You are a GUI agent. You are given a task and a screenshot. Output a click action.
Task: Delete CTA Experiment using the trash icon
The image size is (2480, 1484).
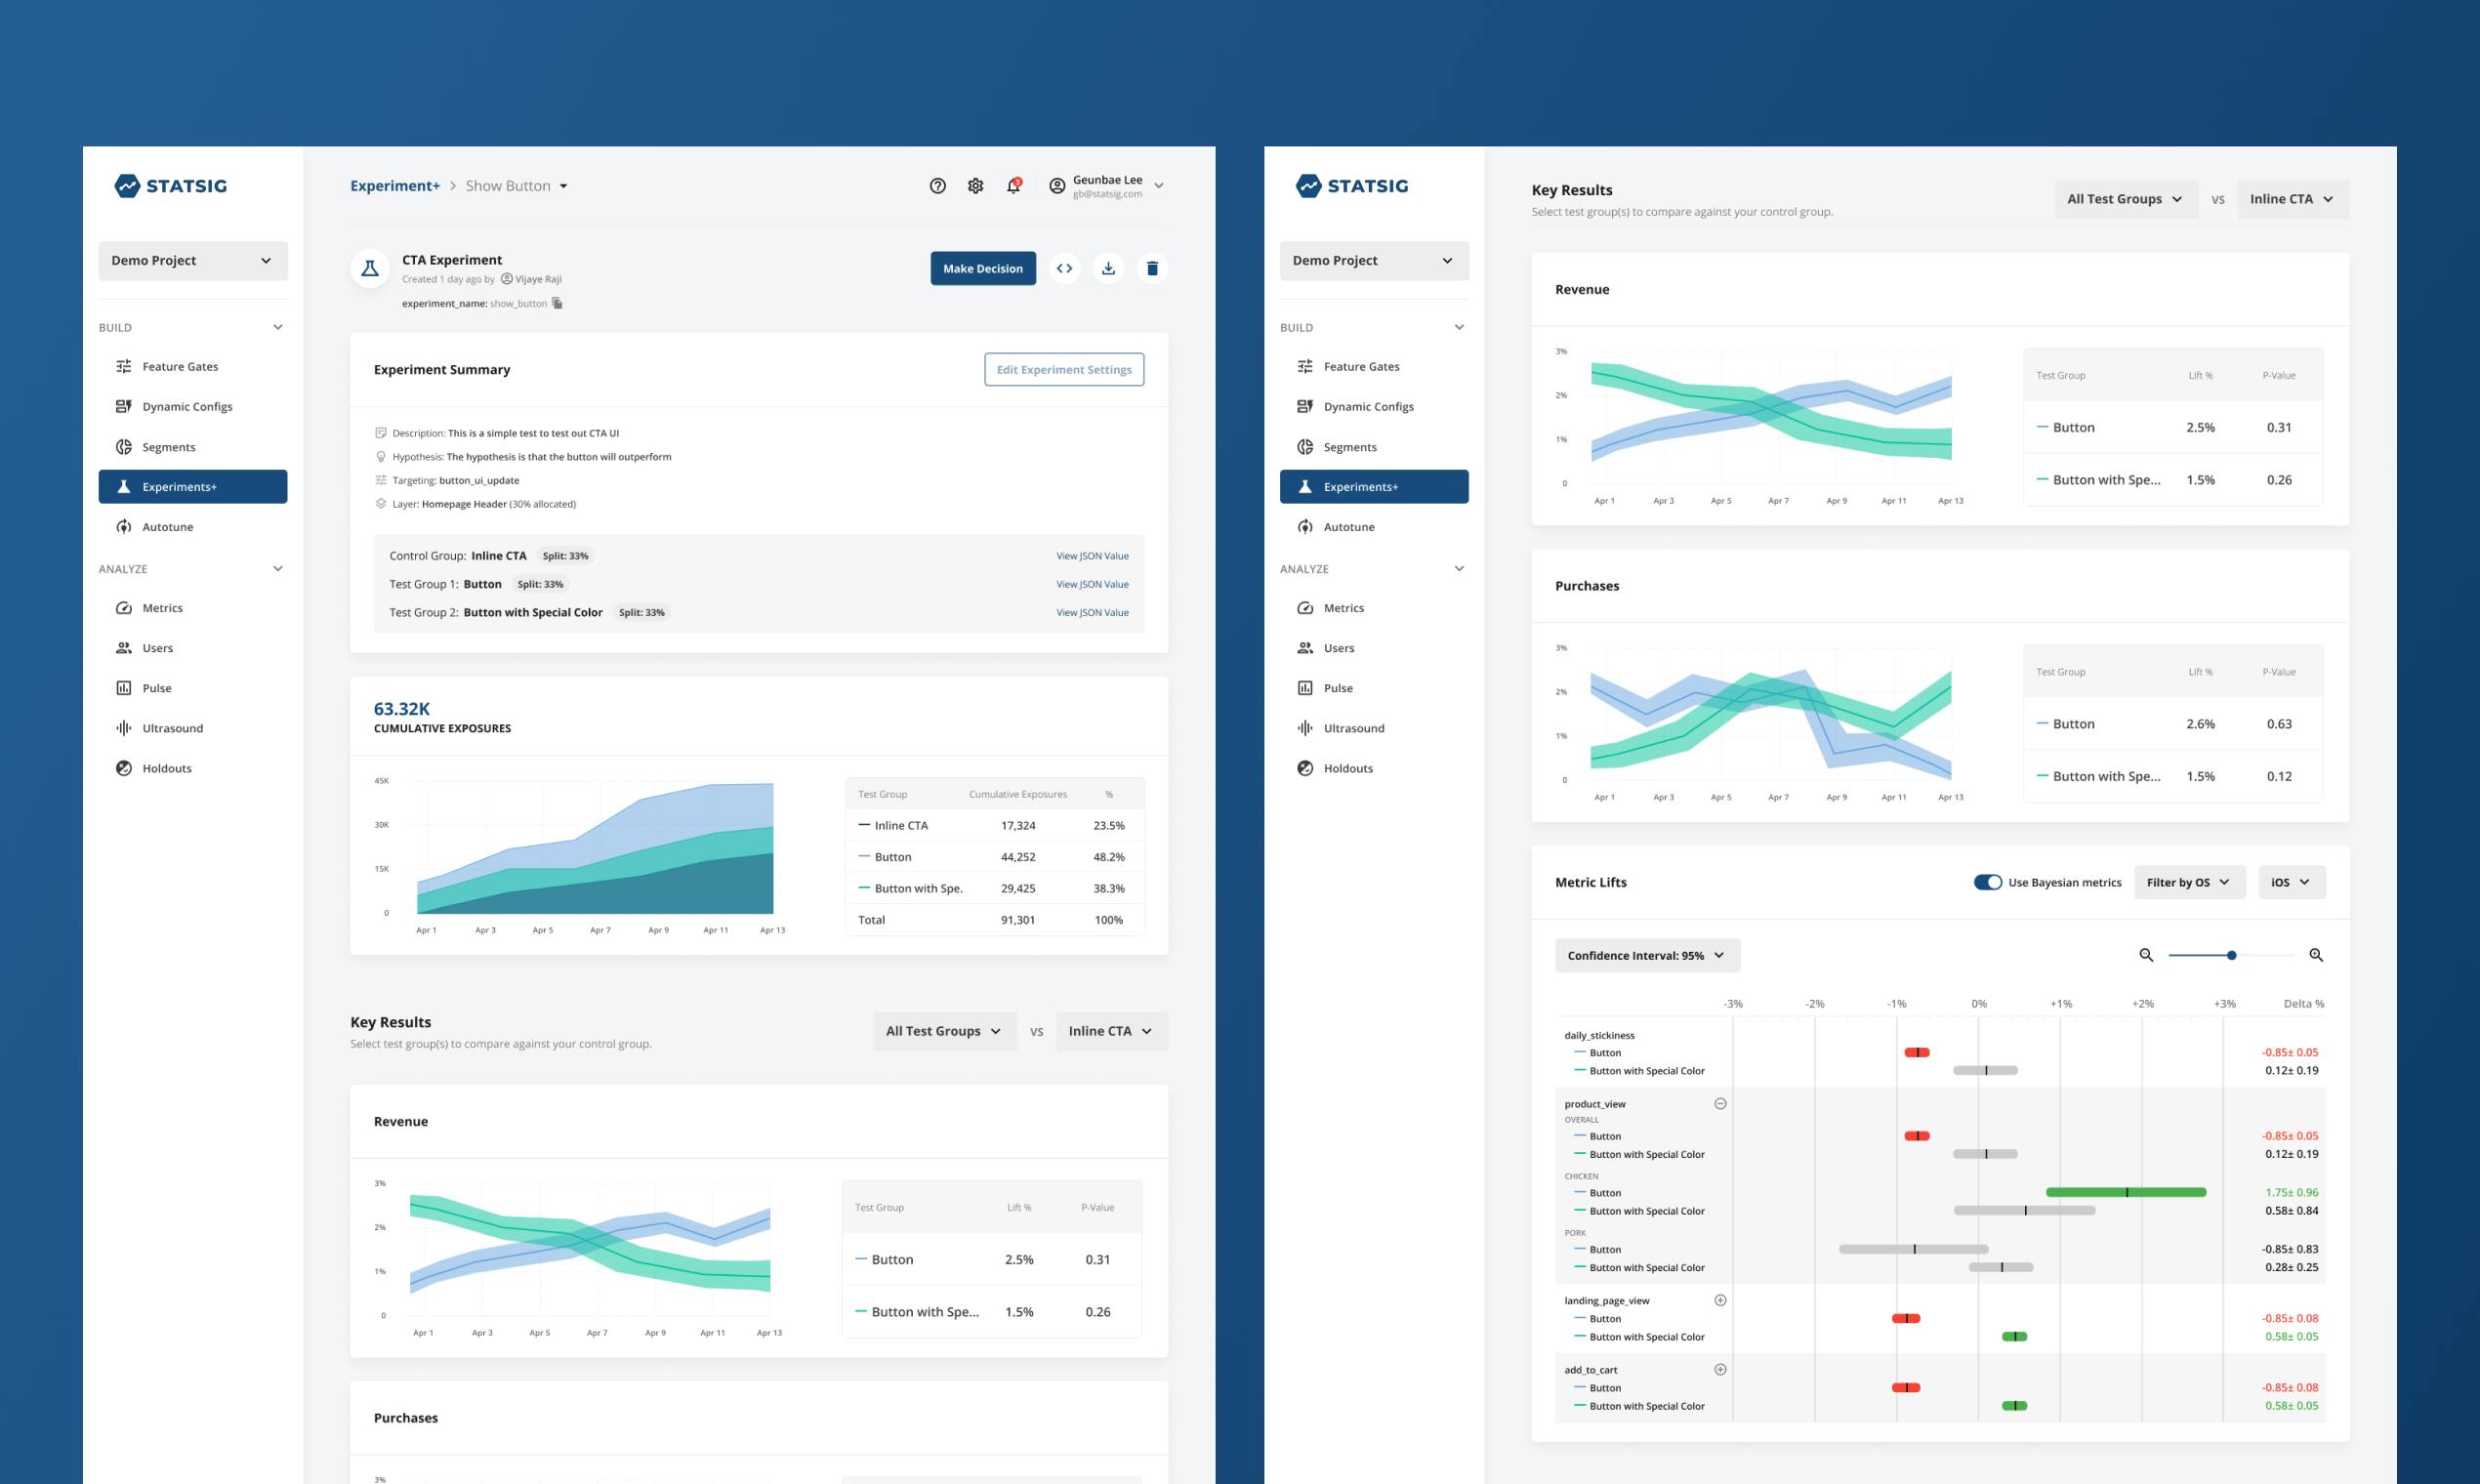[x=1152, y=268]
